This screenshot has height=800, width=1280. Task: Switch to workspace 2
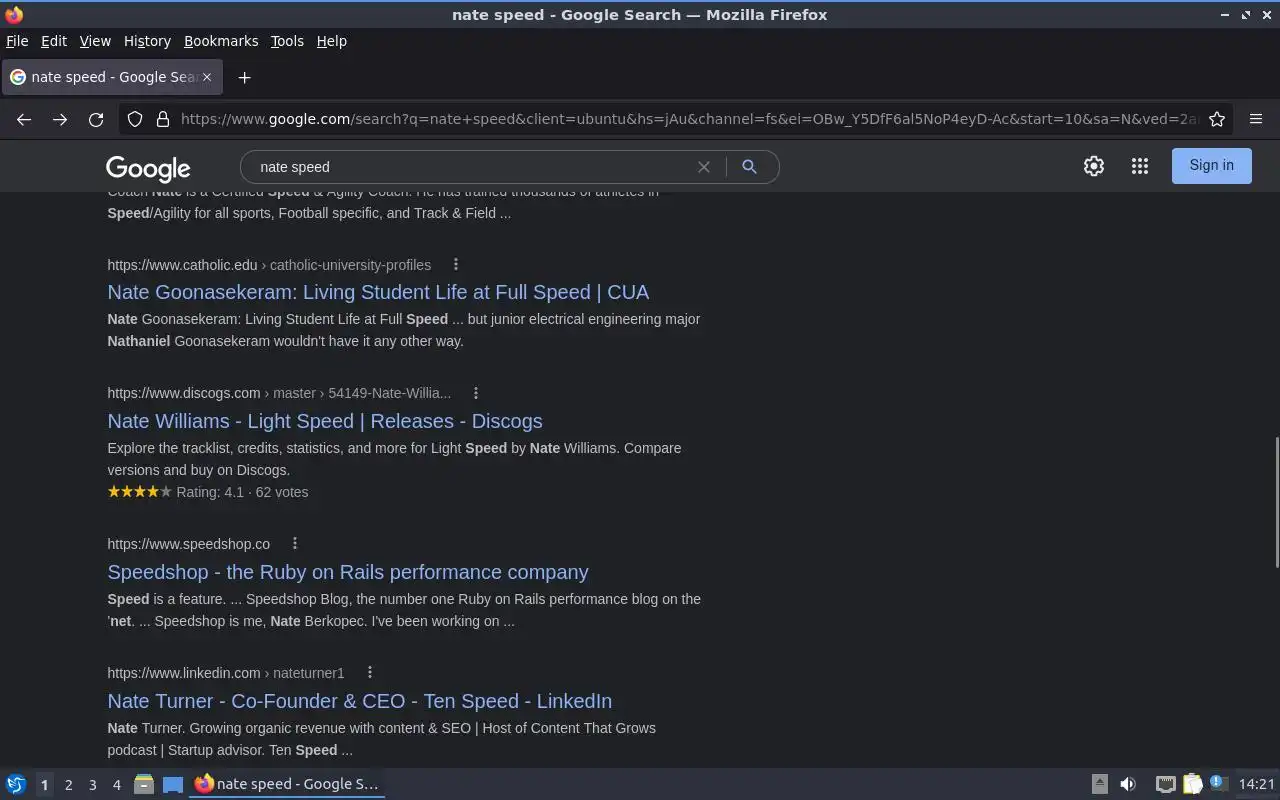coord(68,784)
